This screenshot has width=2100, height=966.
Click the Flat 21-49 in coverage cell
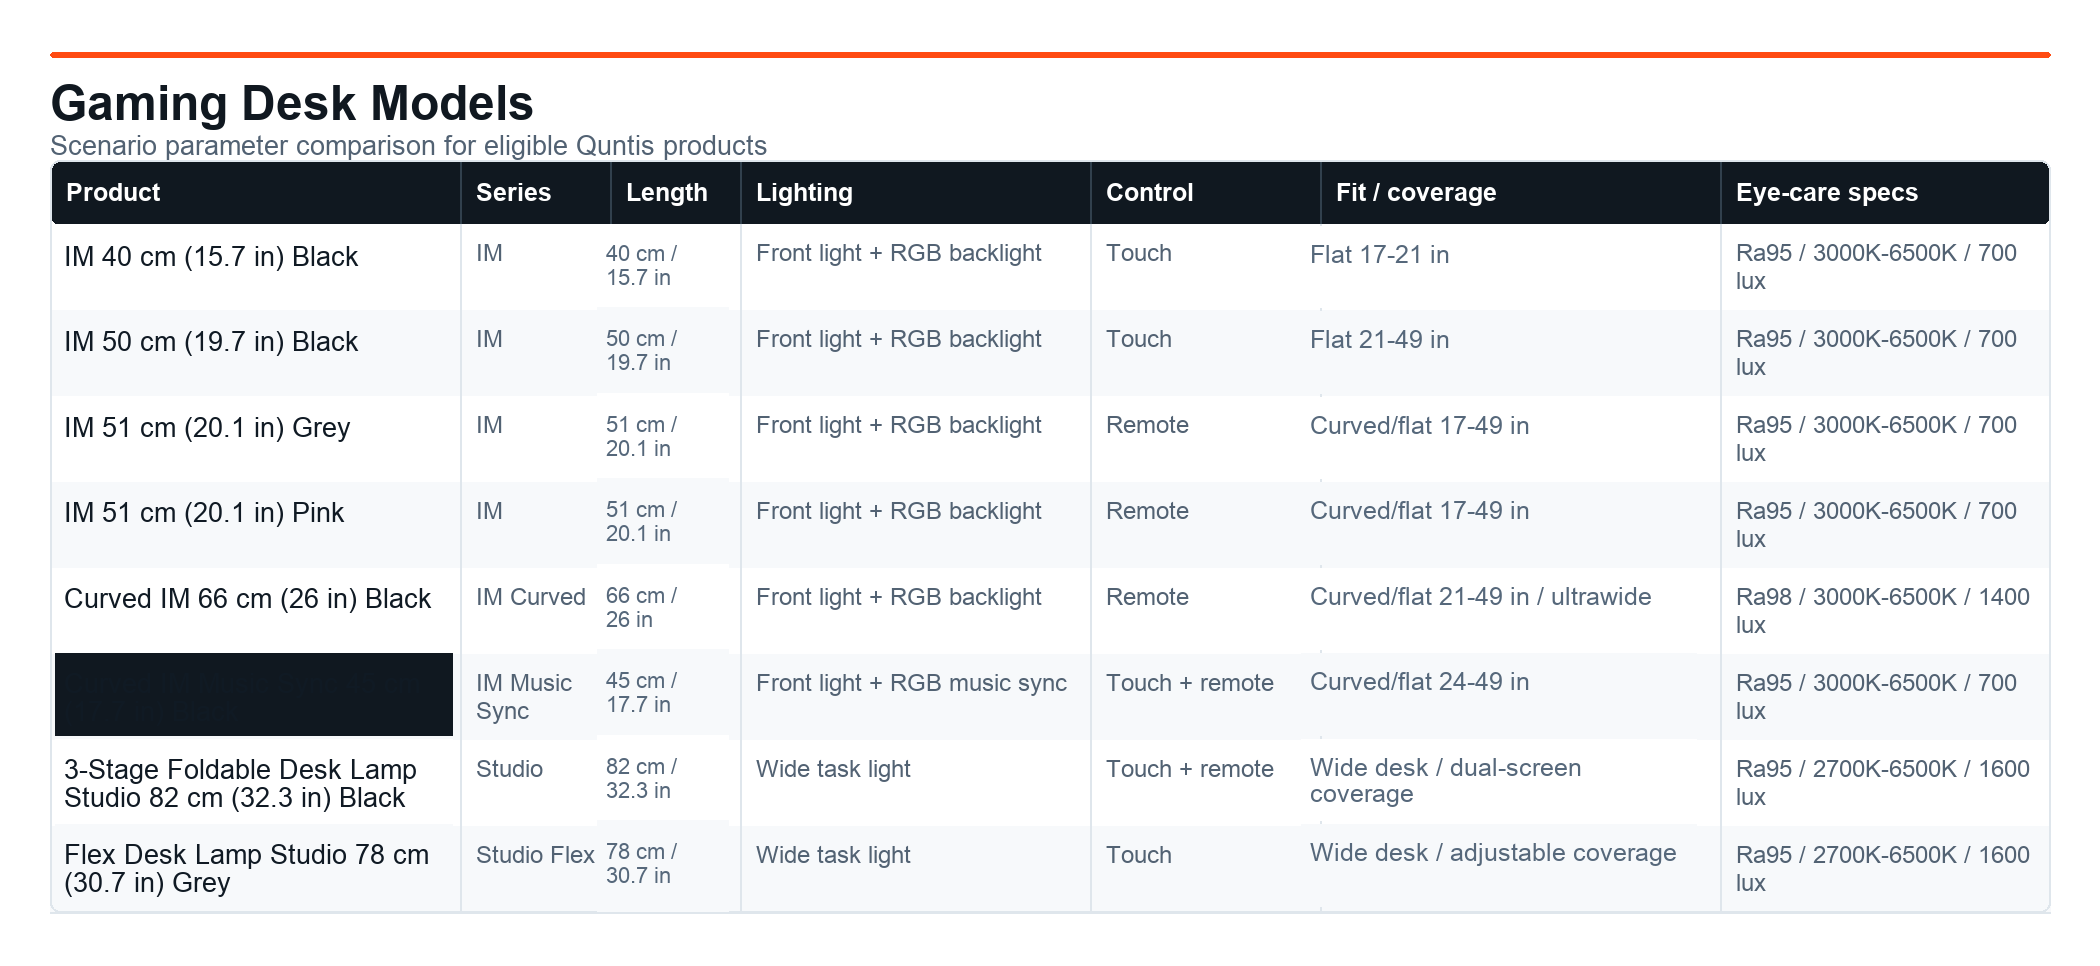(1379, 340)
